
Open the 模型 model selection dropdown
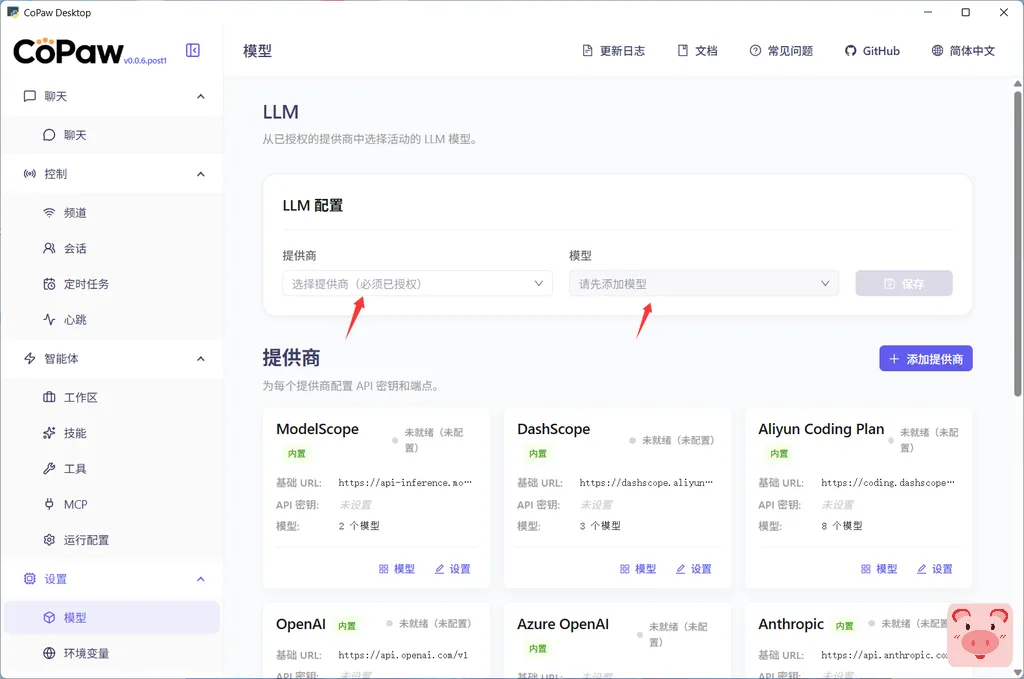pos(703,283)
